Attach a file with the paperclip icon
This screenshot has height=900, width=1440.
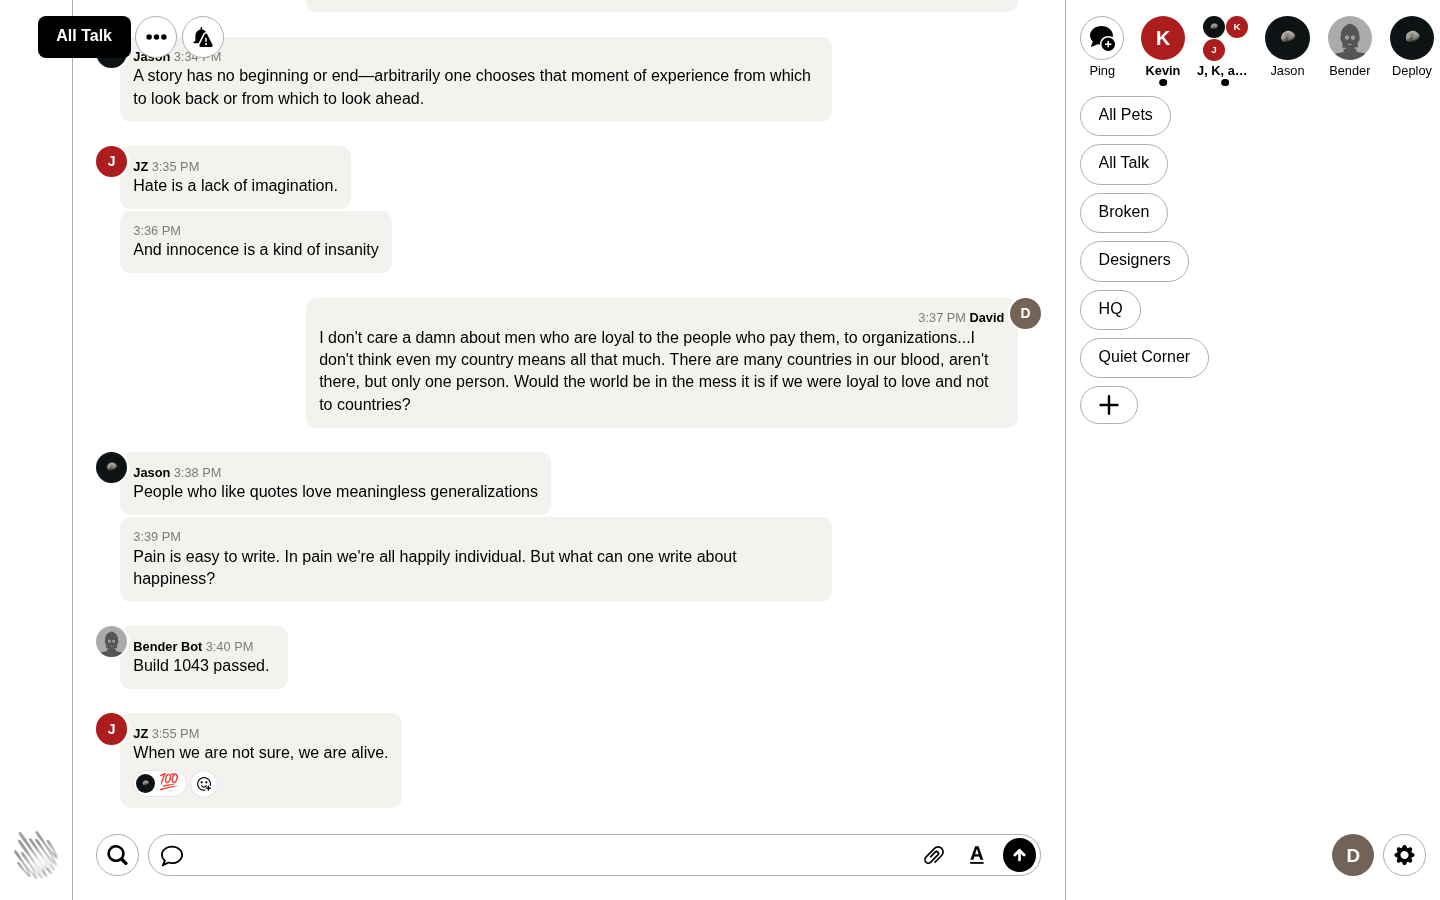pos(934,855)
